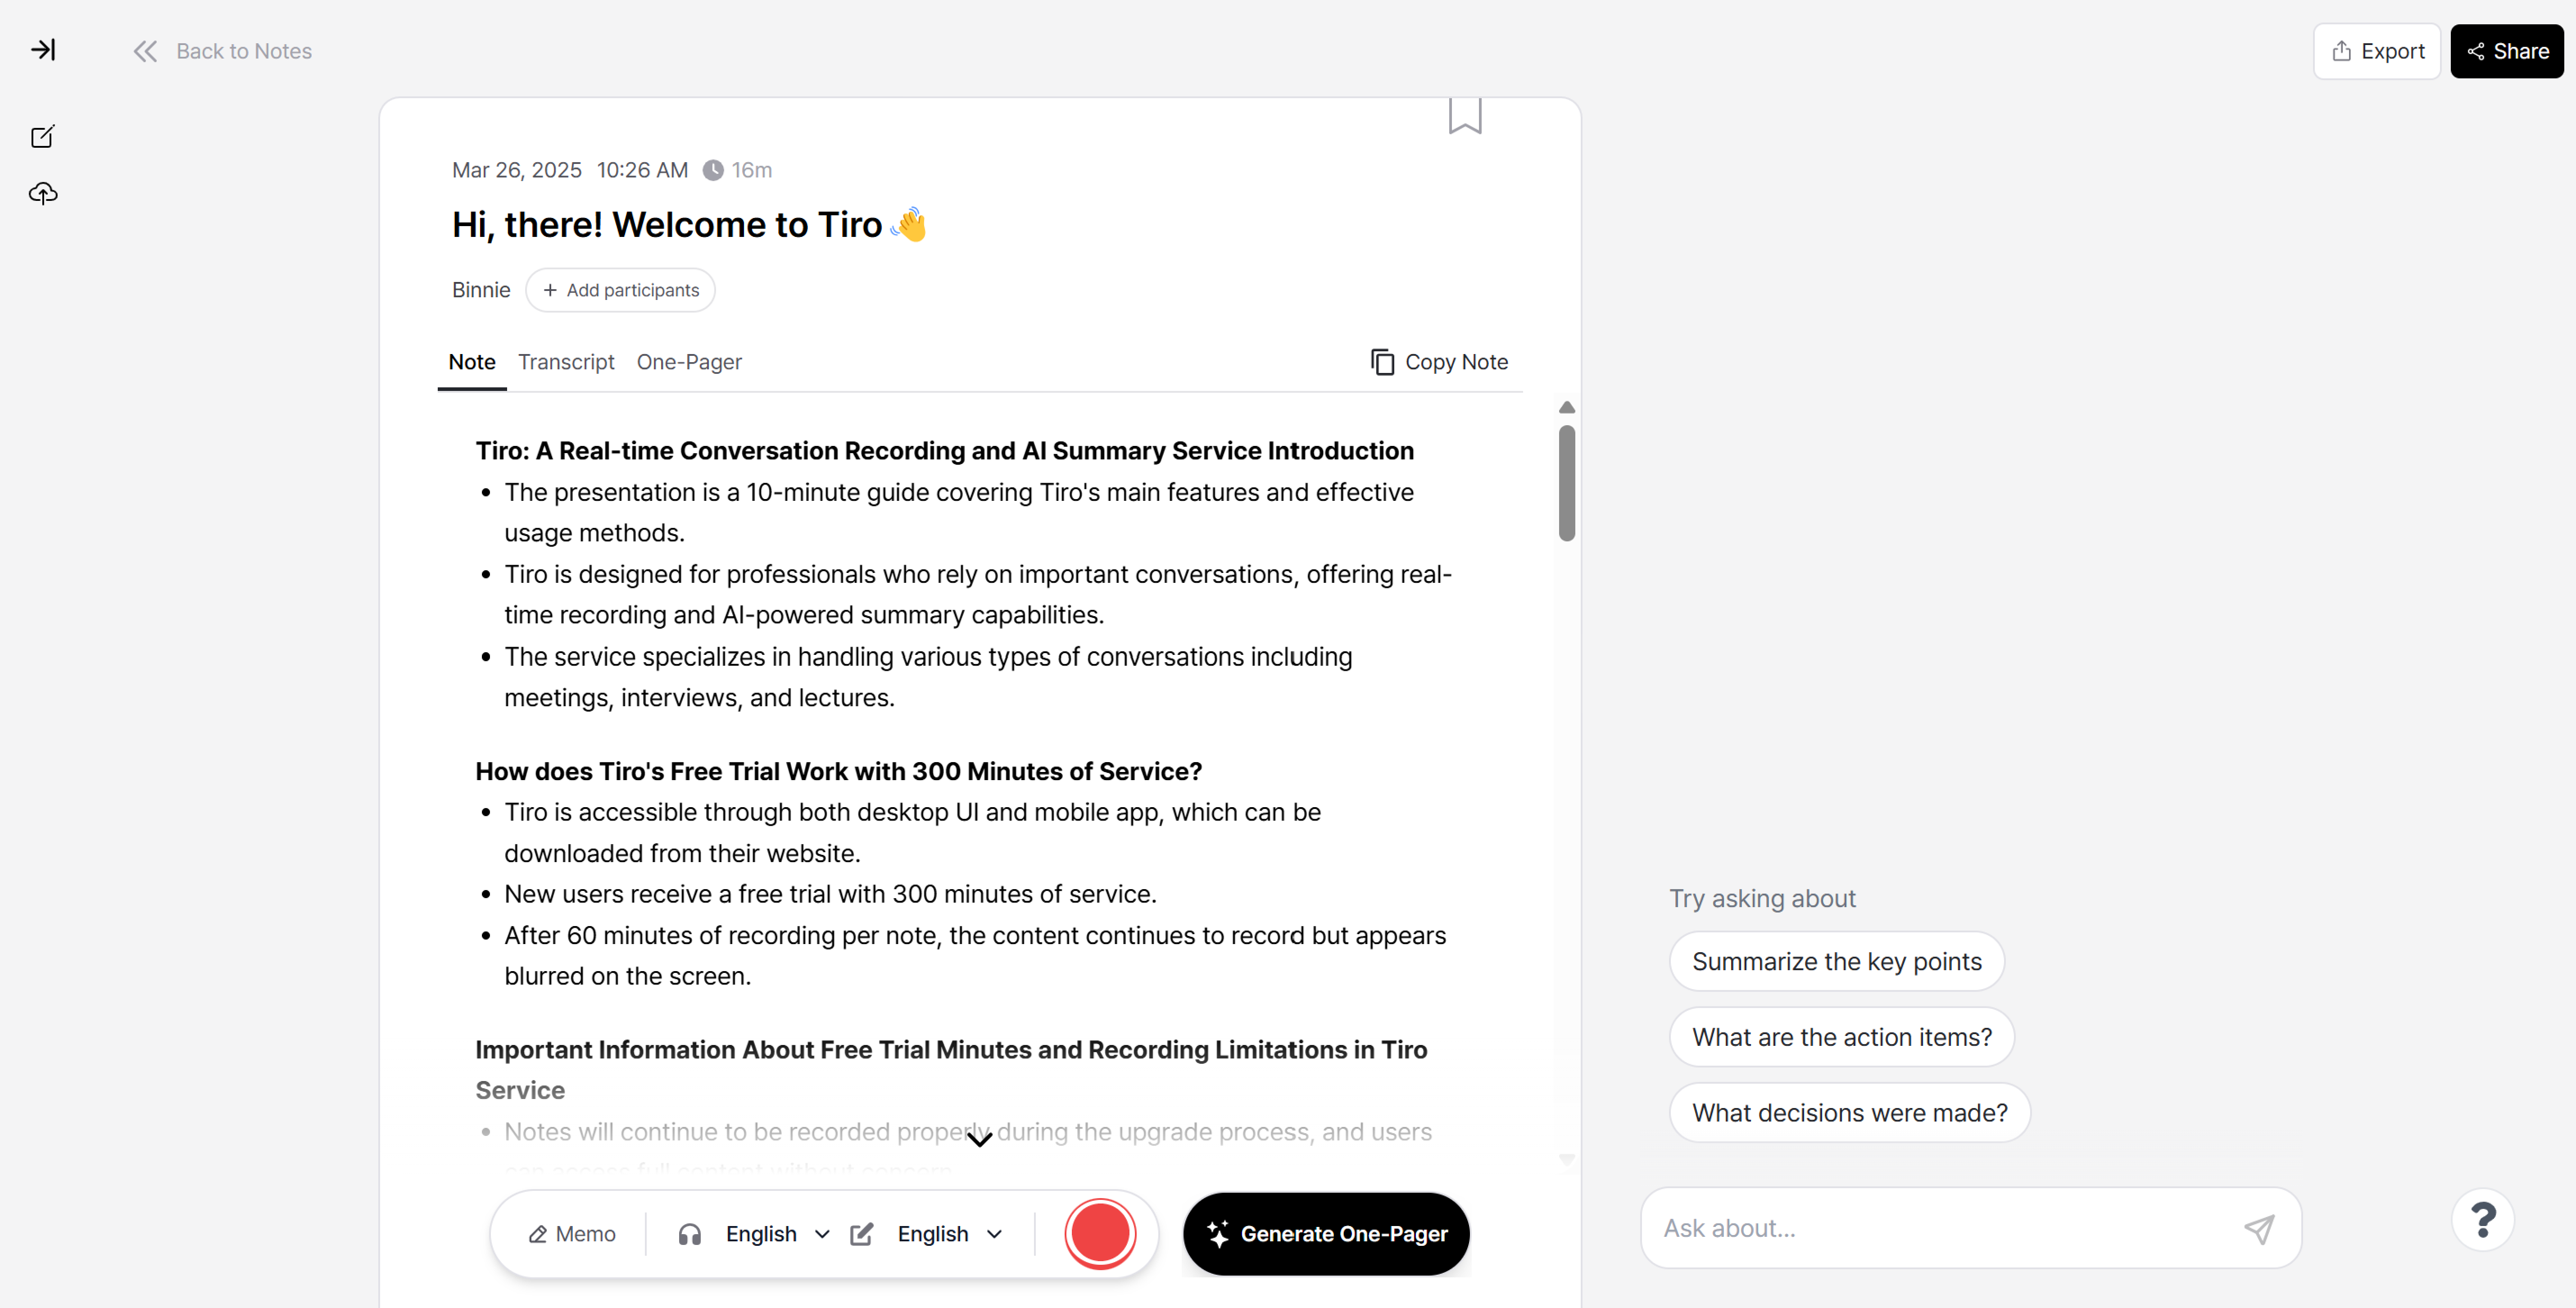Click the Memo pencil button
This screenshot has width=2576, height=1308.
tap(572, 1234)
